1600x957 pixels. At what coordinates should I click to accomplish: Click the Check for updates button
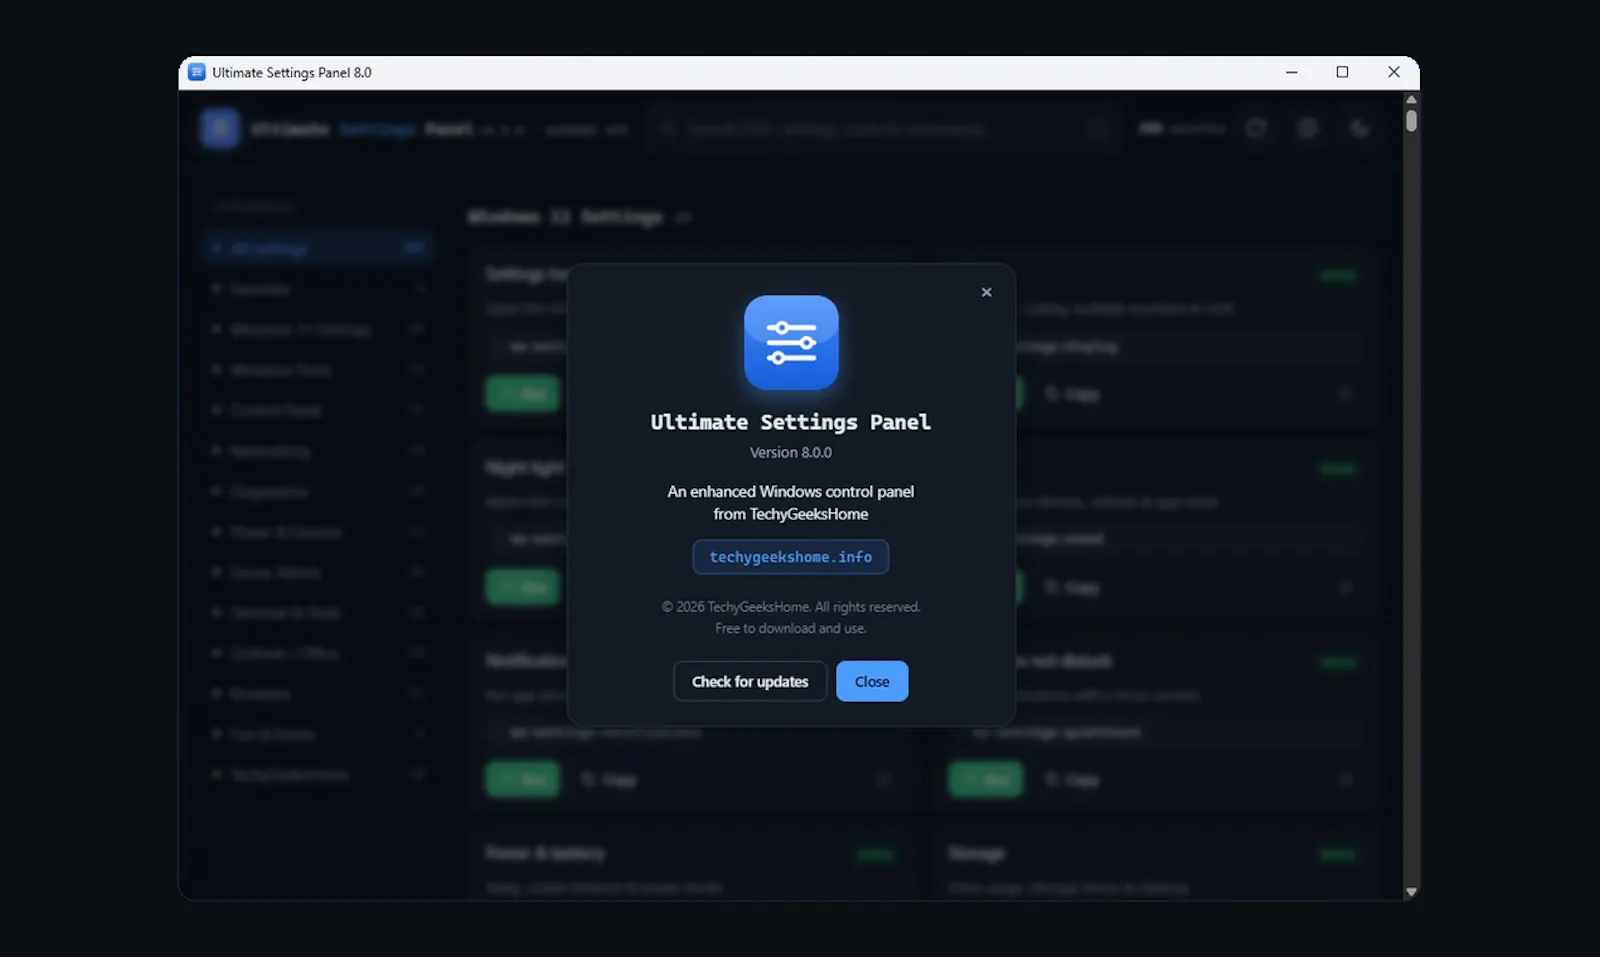point(750,681)
